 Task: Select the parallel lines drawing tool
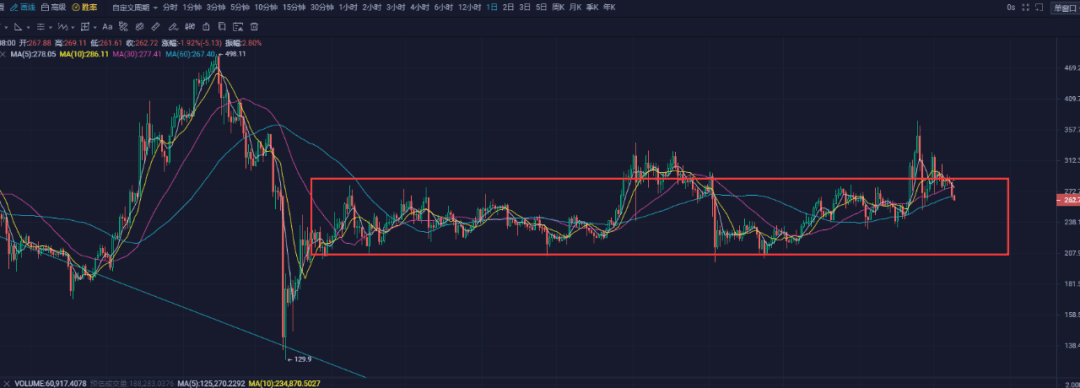coord(41,27)
